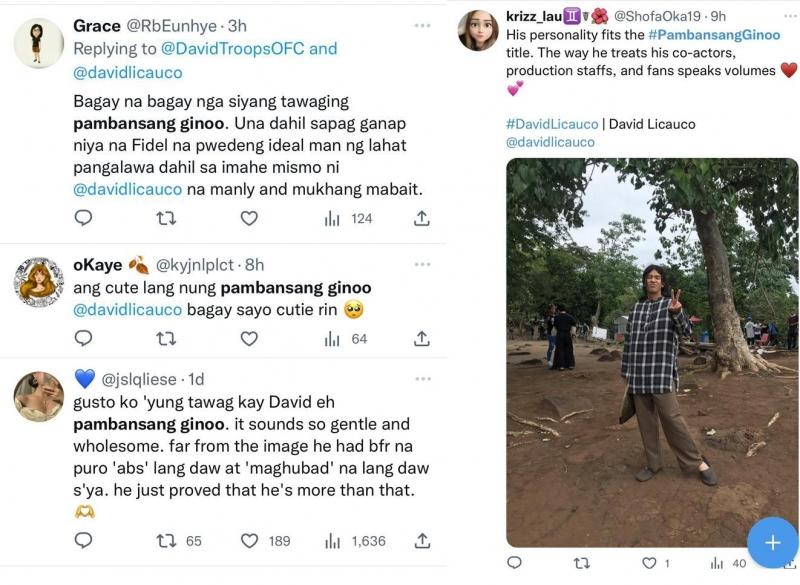Image resolution: width=800 pixels, height=585 pixels.
Task: Like oKaye's cute tweet
Action: coord(249,339)
